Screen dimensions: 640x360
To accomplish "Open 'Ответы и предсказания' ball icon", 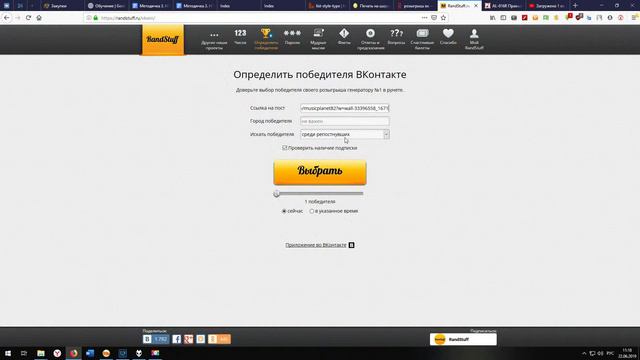I will 371,39.
